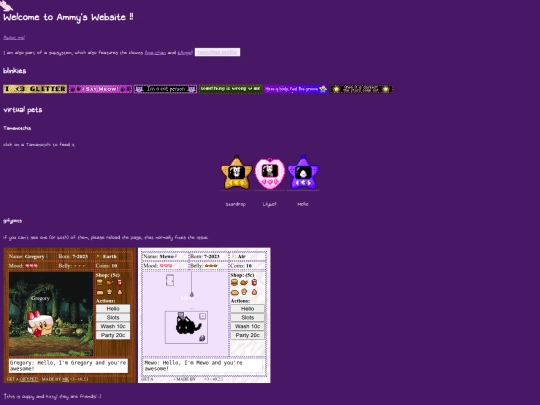Viewport: 540px width, 405px height.
Task: Buy the pink ice cream in Gregory's shop
Action: (120, 292)
